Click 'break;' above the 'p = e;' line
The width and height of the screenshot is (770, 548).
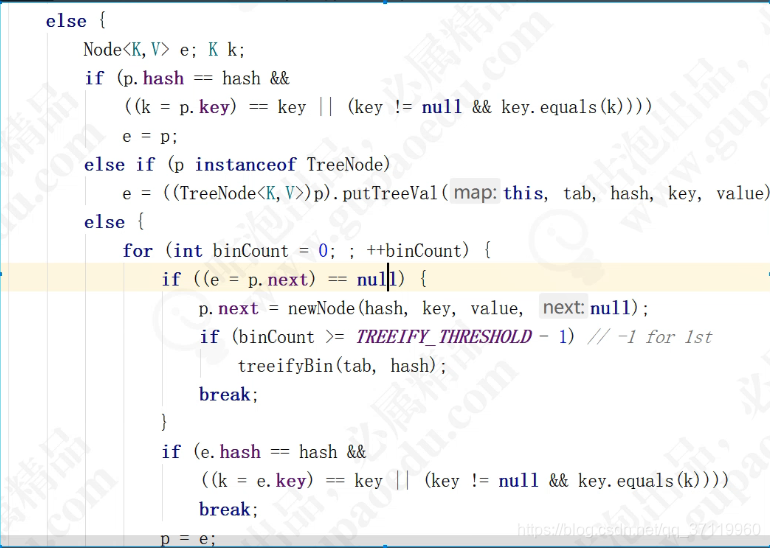(x=228, y=509)
